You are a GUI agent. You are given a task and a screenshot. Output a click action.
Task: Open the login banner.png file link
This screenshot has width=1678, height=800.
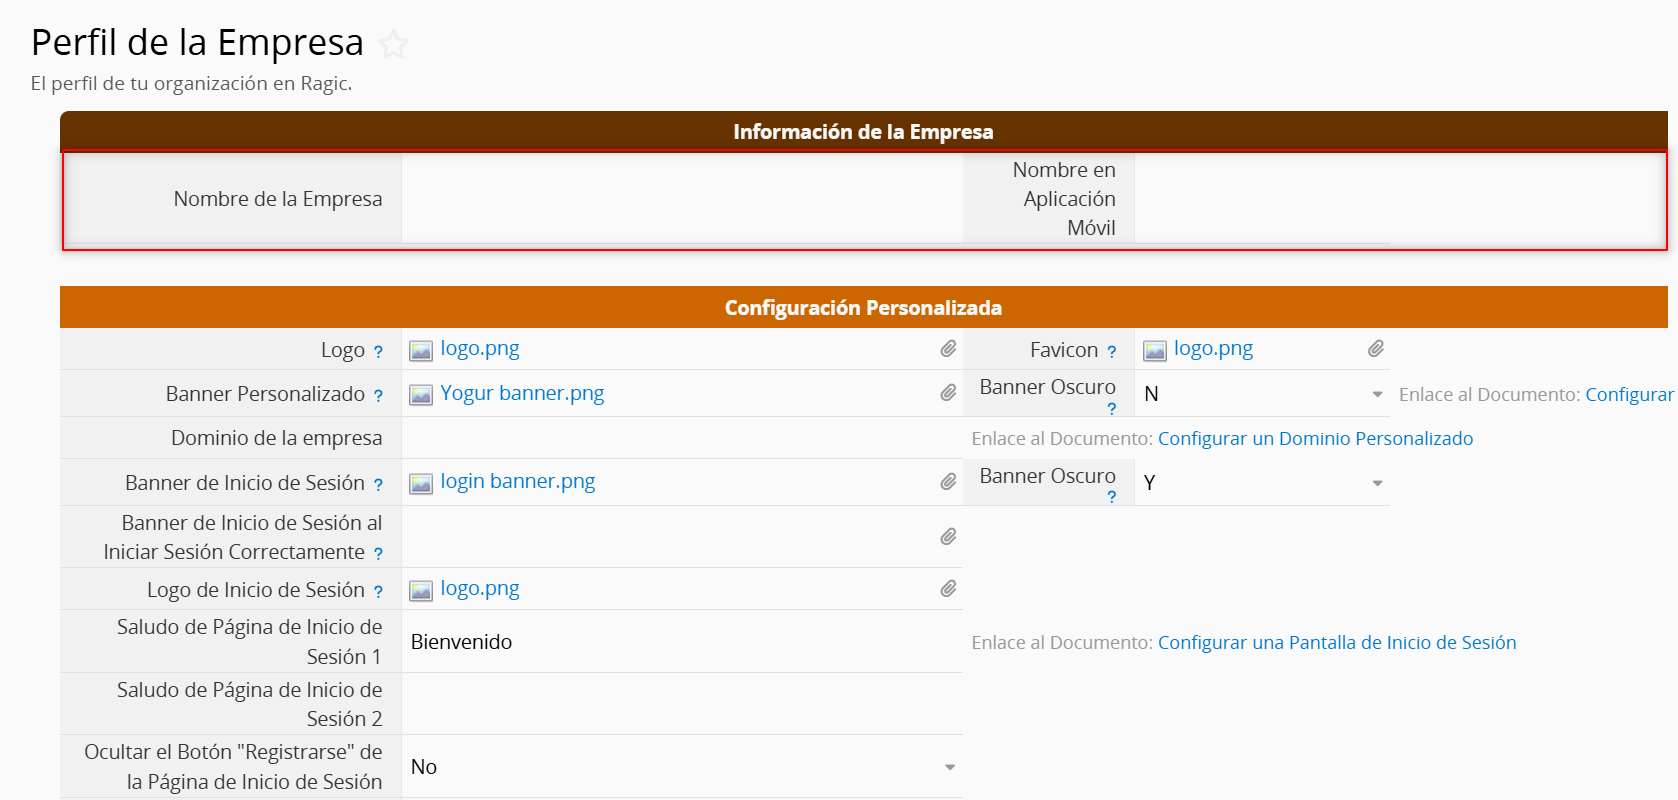click(x=517, y=481)
